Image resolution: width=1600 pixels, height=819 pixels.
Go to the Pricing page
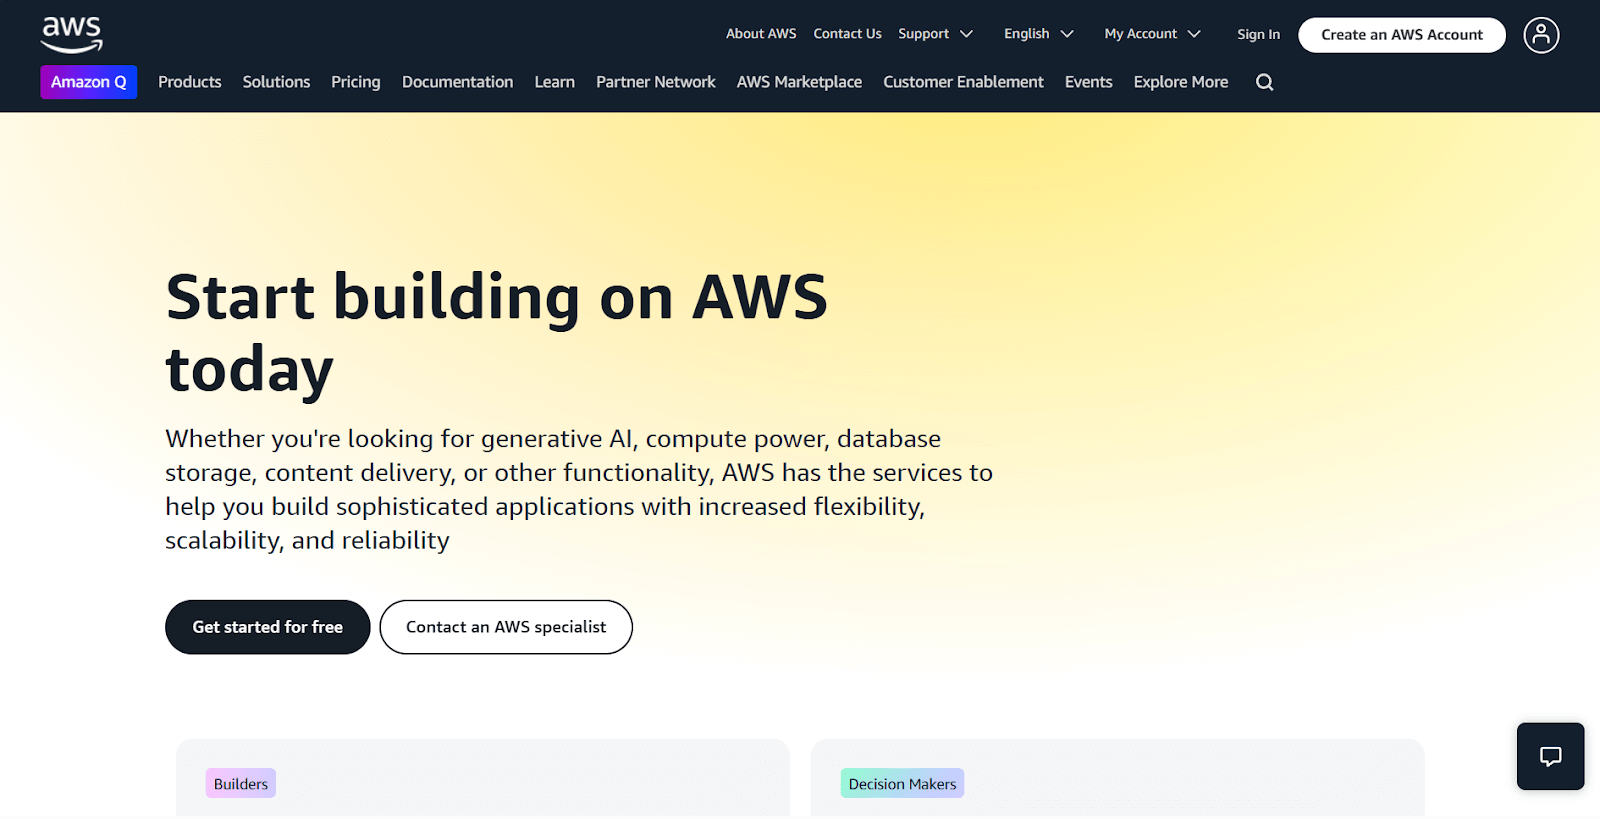[356, 82]
